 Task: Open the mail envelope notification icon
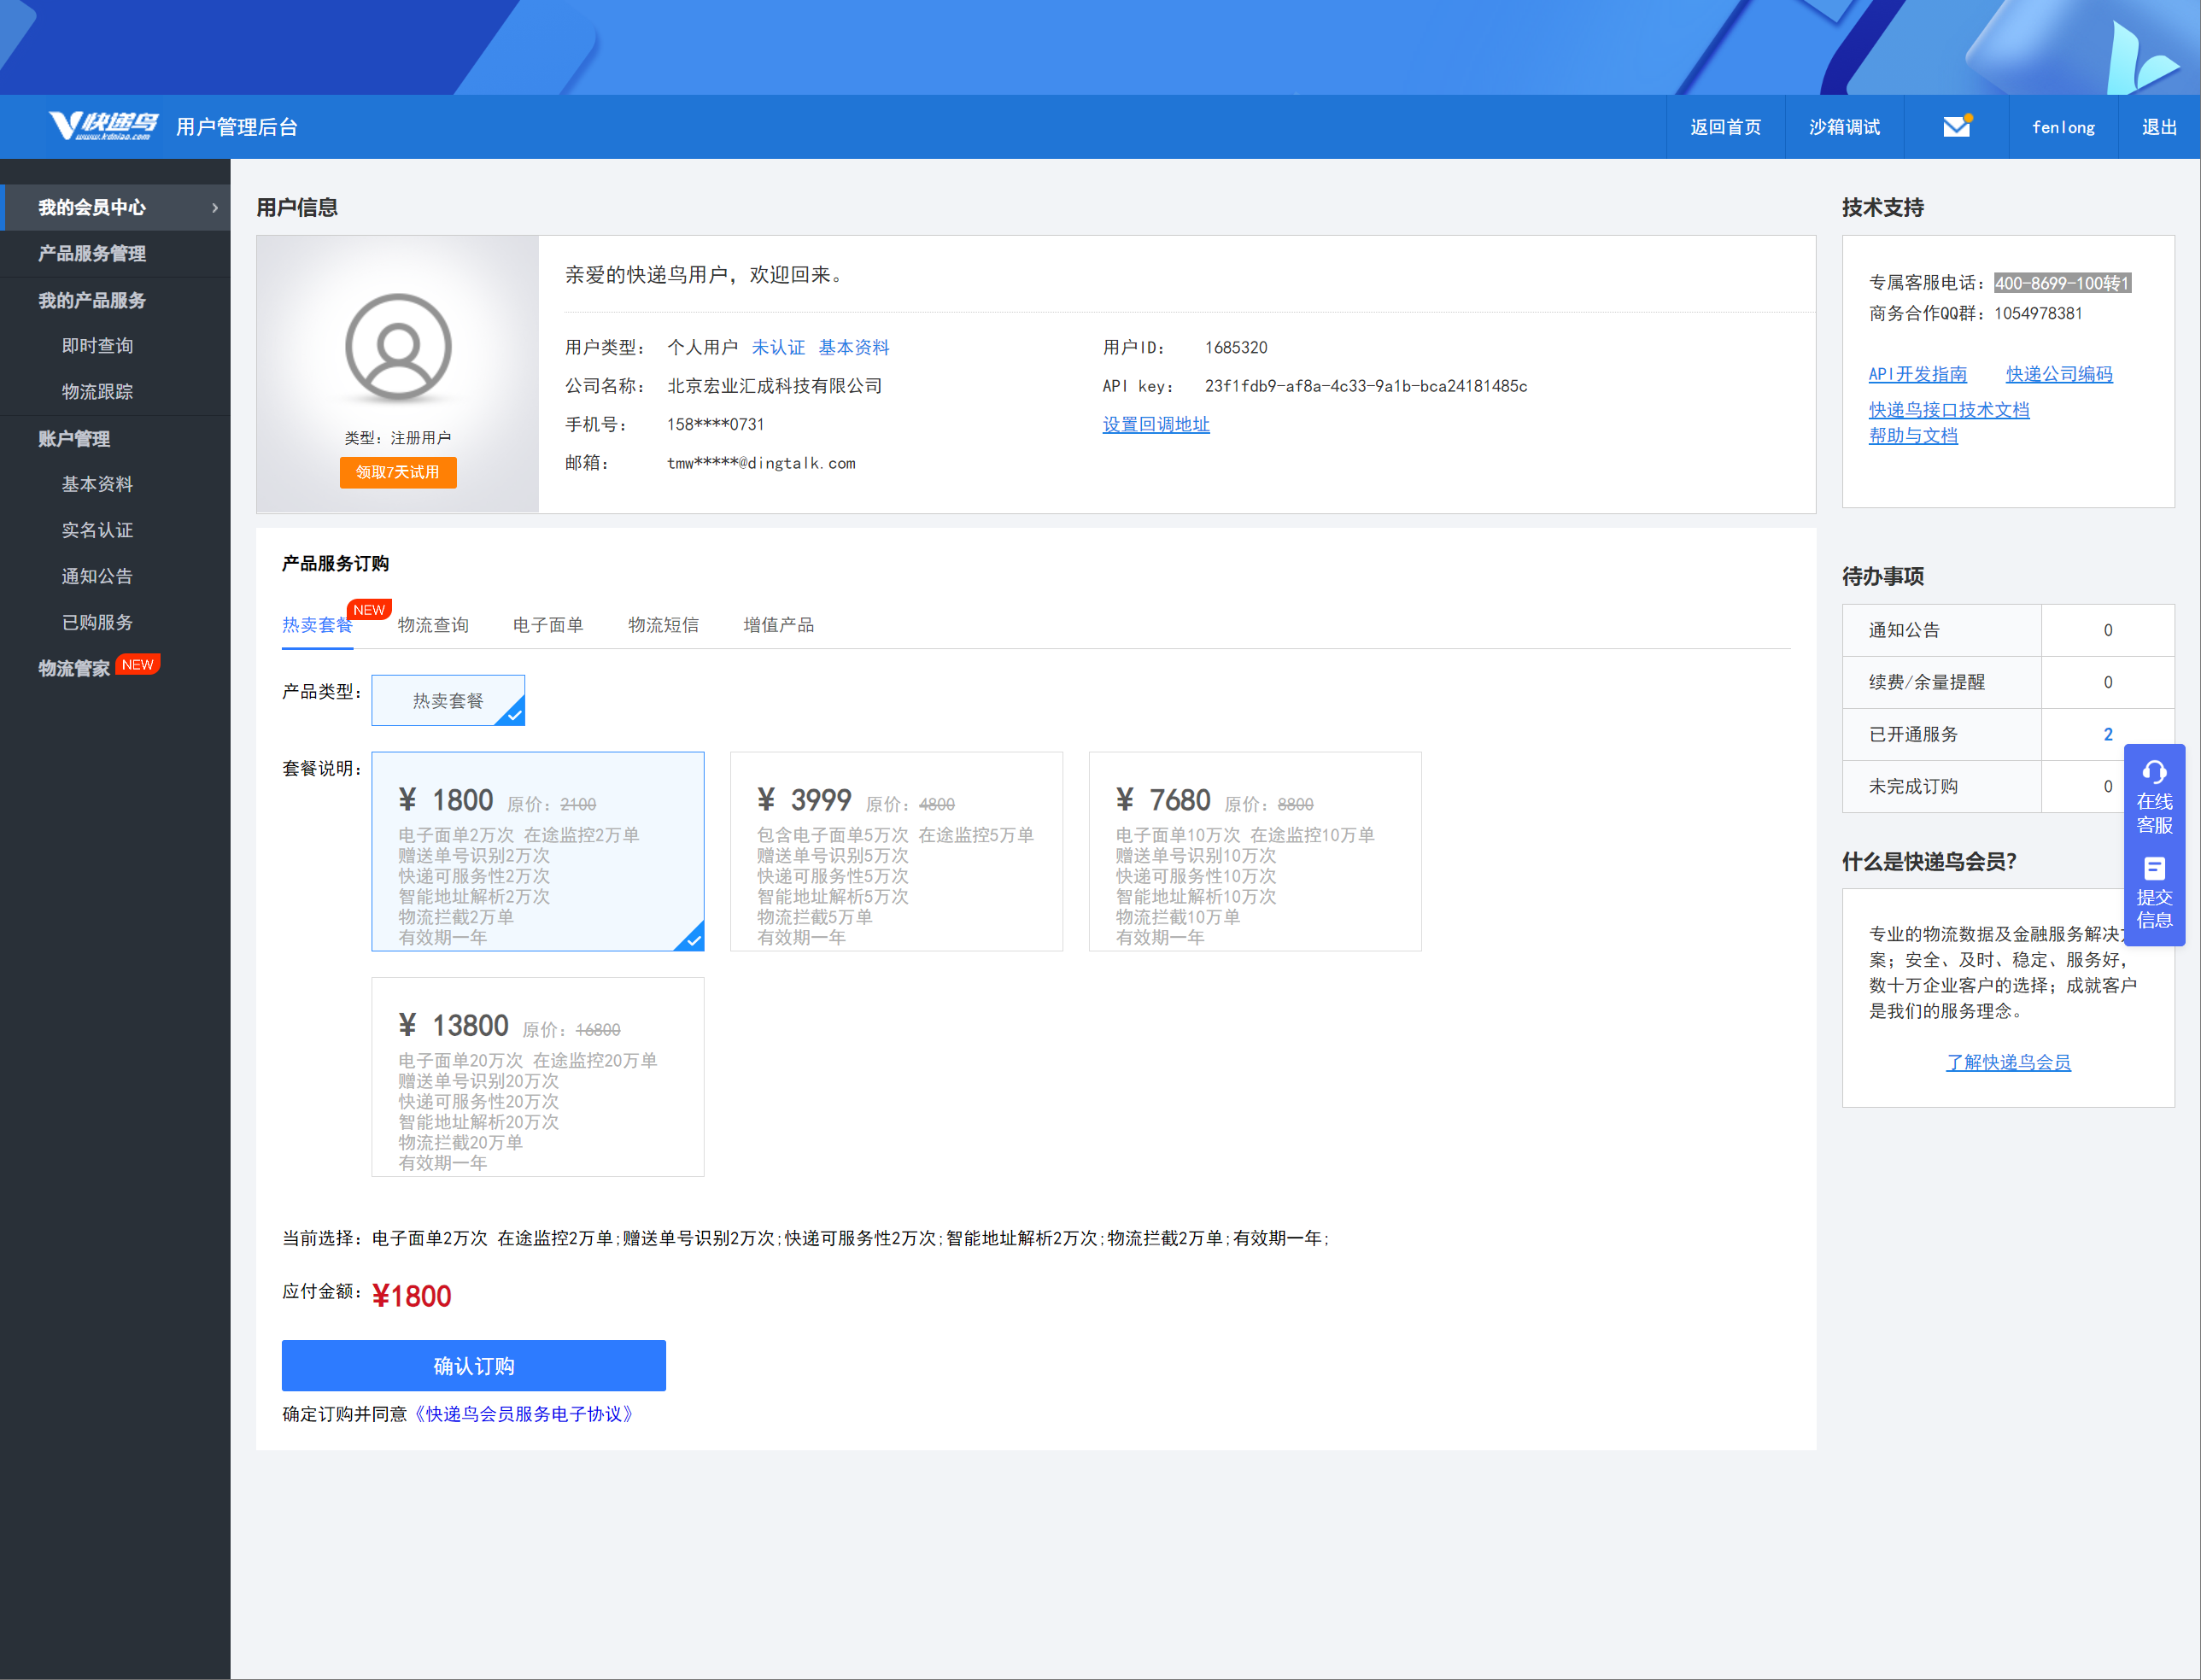(1956, 126)
